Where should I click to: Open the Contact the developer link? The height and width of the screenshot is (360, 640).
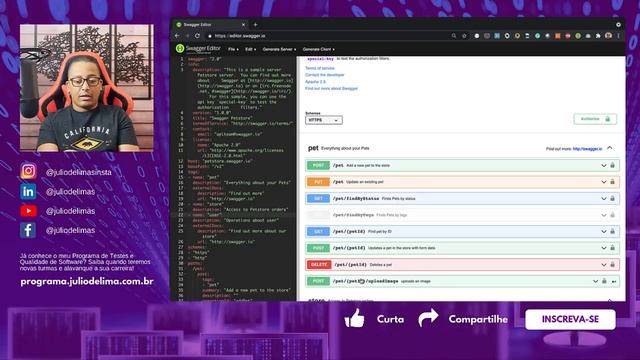point(324,75)
